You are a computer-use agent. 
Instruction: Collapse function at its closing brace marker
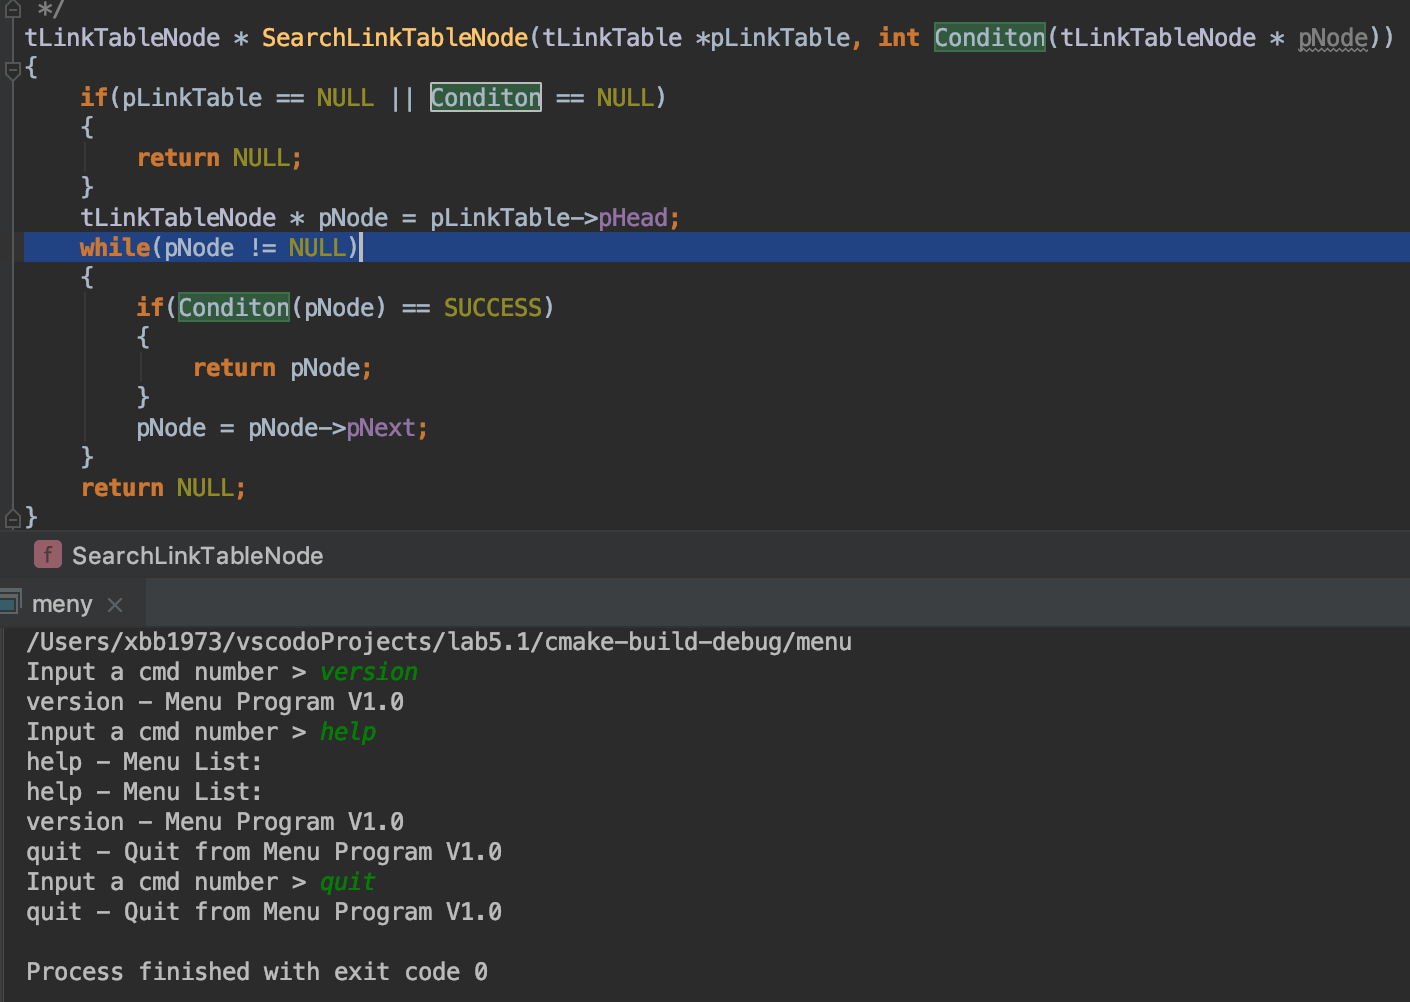click(13, 517)
